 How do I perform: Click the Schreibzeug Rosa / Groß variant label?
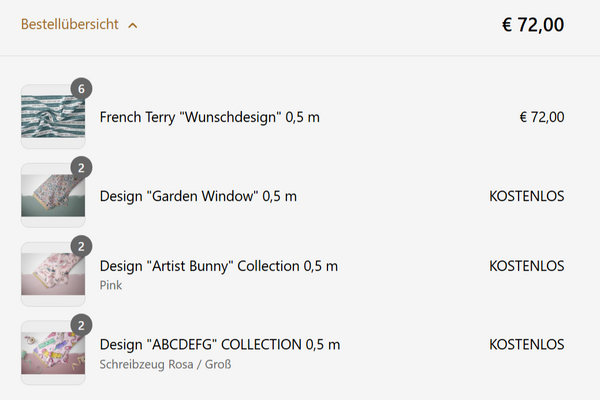[x=165, y=364]
